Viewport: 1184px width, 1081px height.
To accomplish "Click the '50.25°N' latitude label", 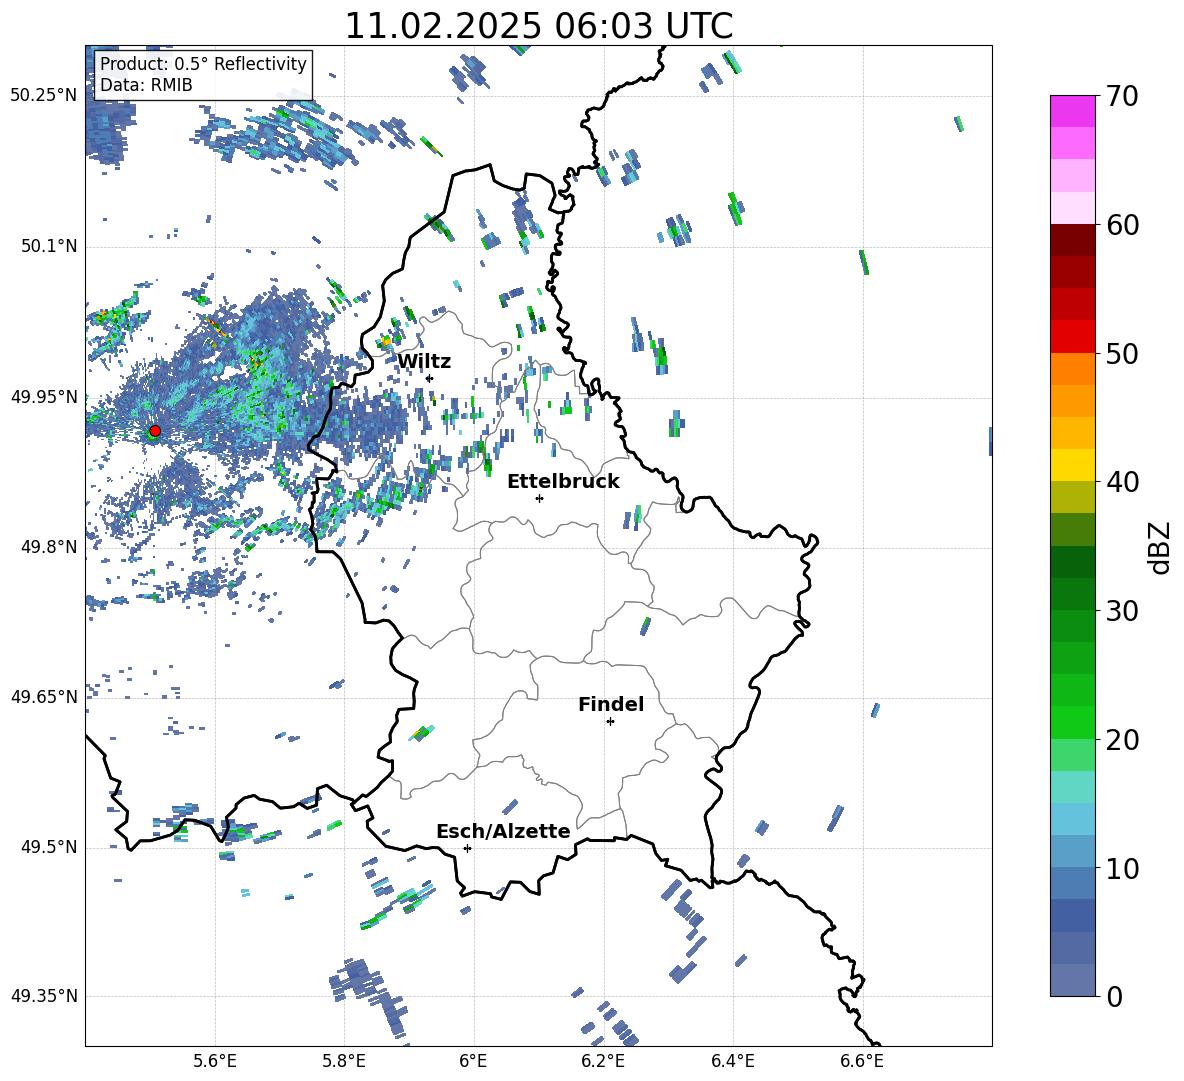I will 44,96.
